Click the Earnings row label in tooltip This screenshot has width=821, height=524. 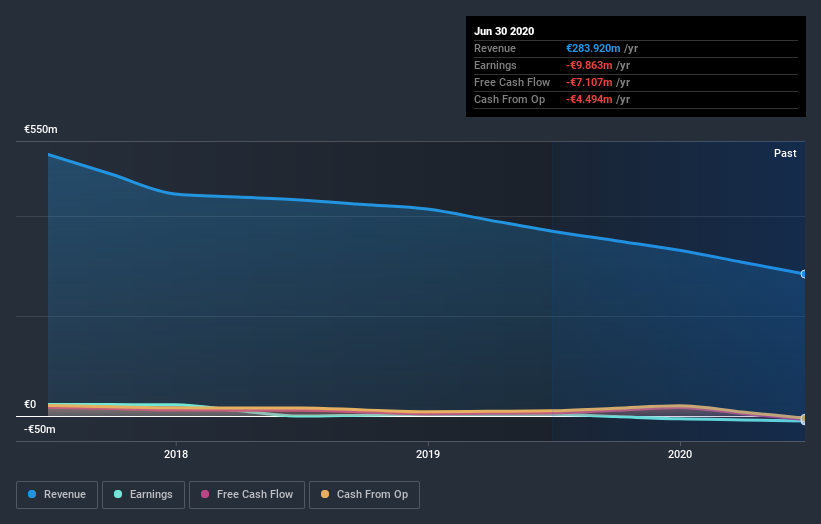[495, 65]
